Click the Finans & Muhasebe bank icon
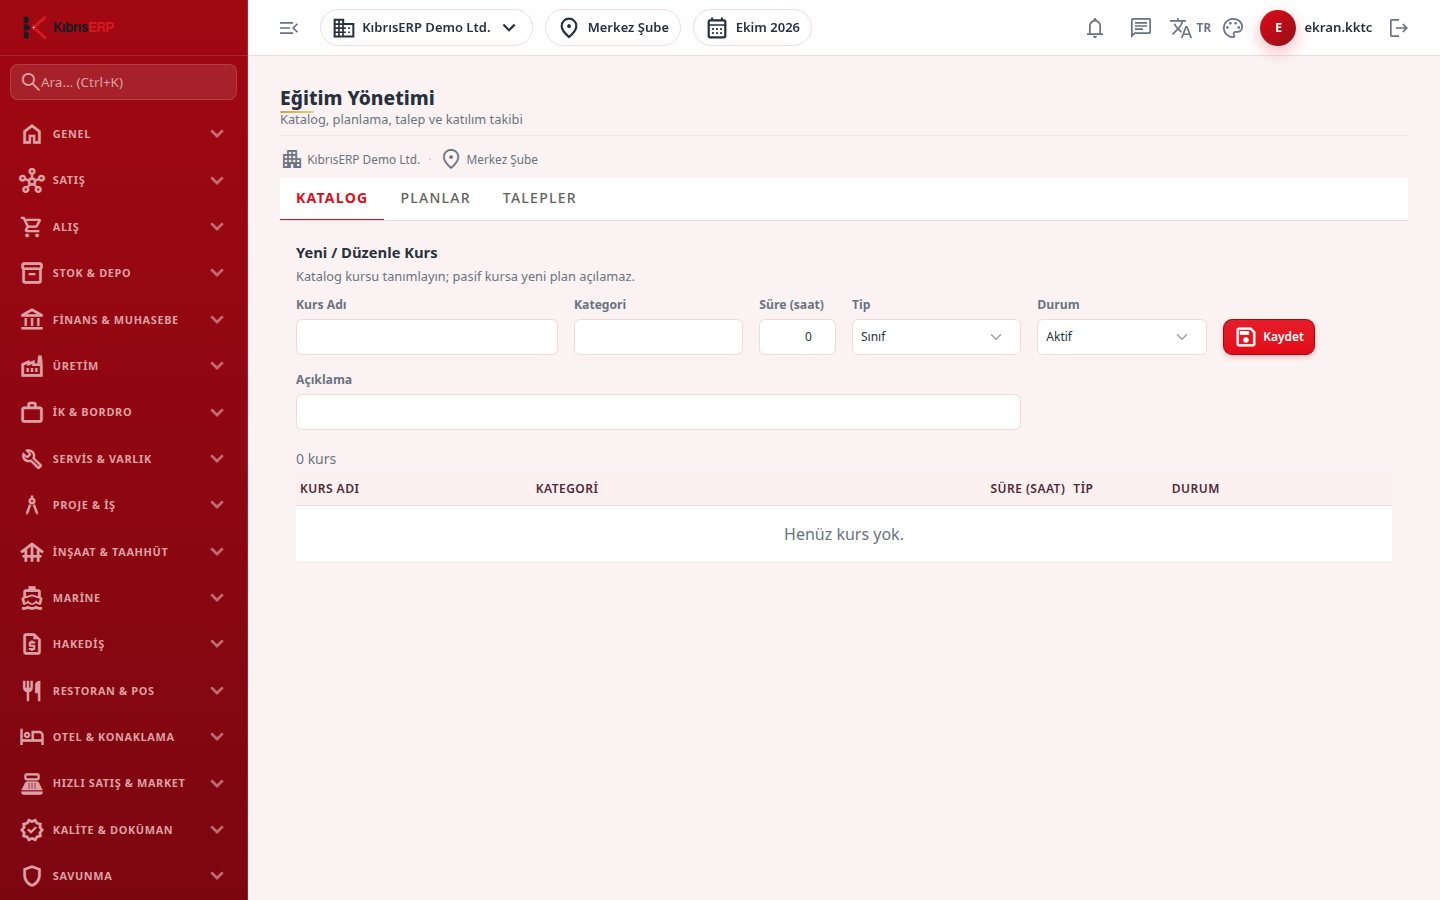 point(32,320)
